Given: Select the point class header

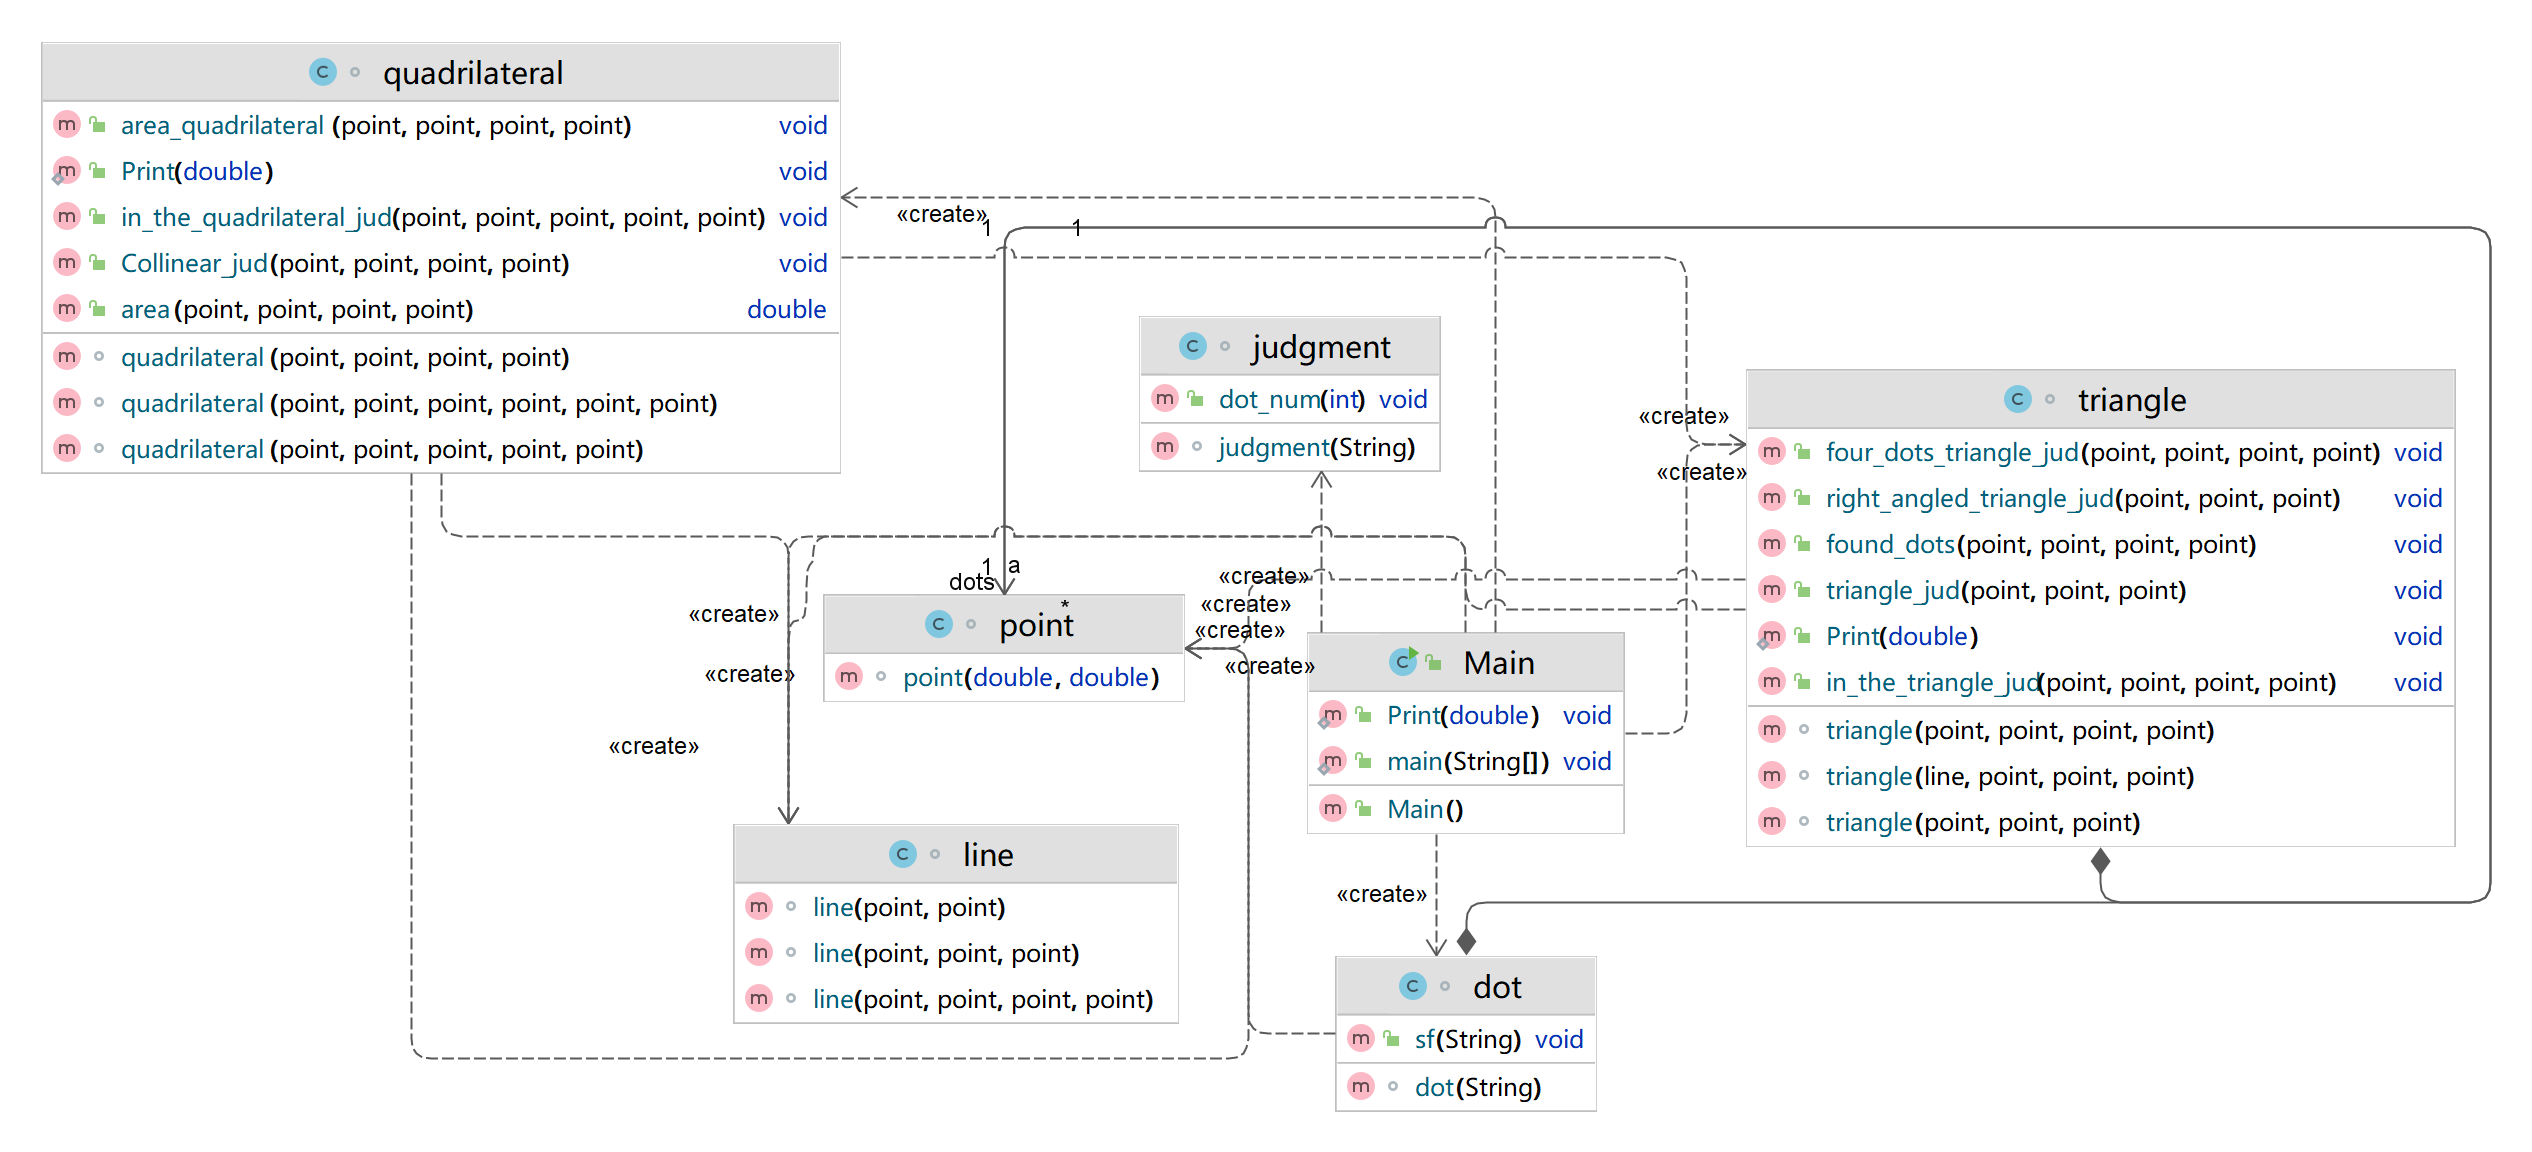Looking at the screenshot, I should (1035, 624).
